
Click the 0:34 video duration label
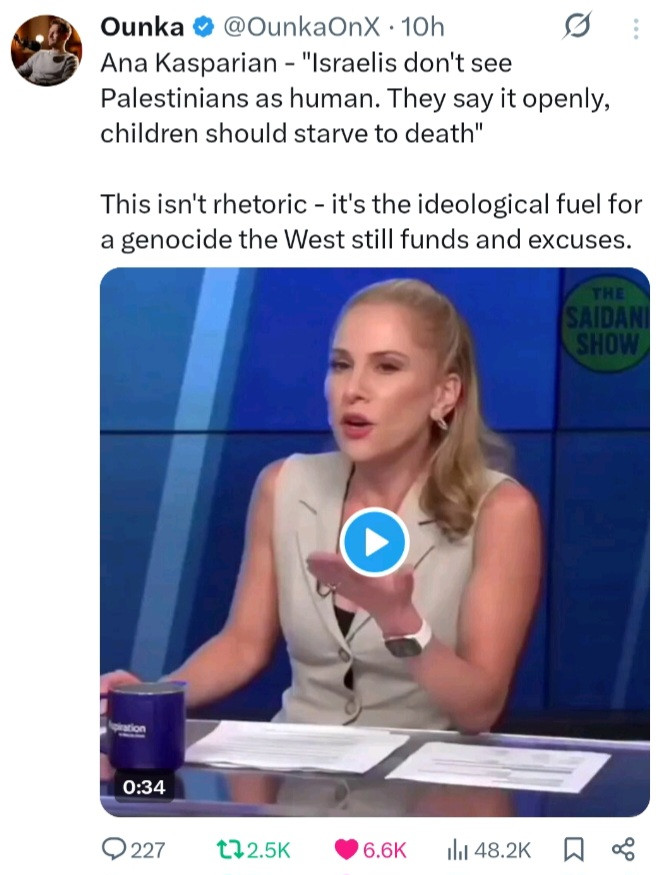(144, 787)
